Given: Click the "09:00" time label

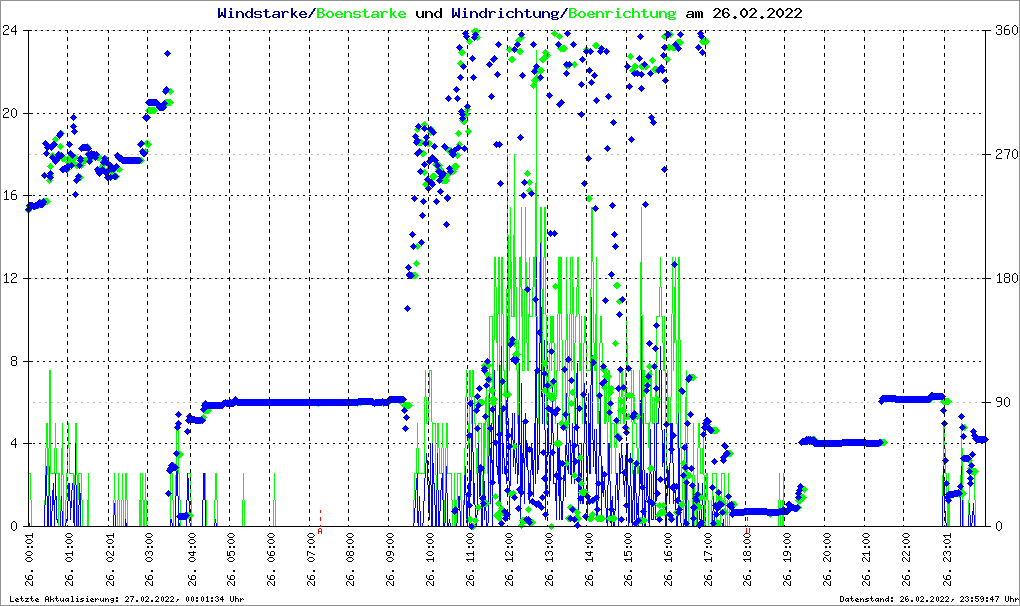Looking at the screenshot, I should tap(390, 549).
